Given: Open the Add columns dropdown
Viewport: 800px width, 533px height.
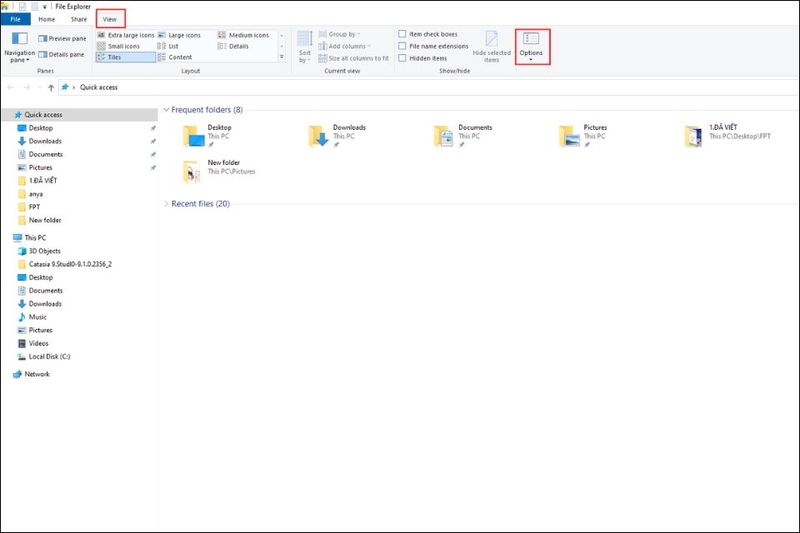Looking at the screenshot, I should [x=344, y=46].
